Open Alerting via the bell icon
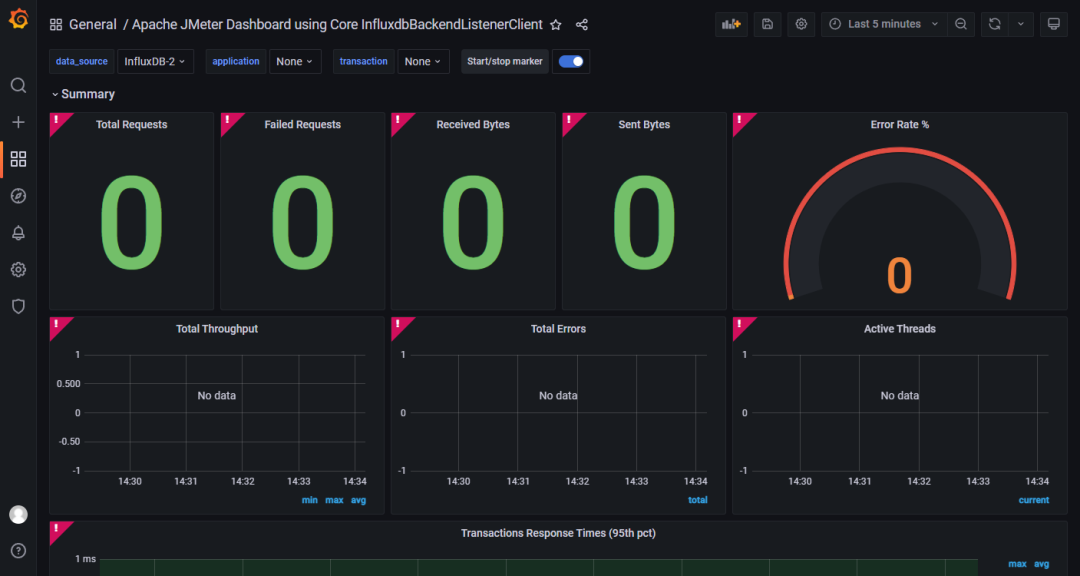Viewport: 1080px width, 576px height. coord(18,232)
